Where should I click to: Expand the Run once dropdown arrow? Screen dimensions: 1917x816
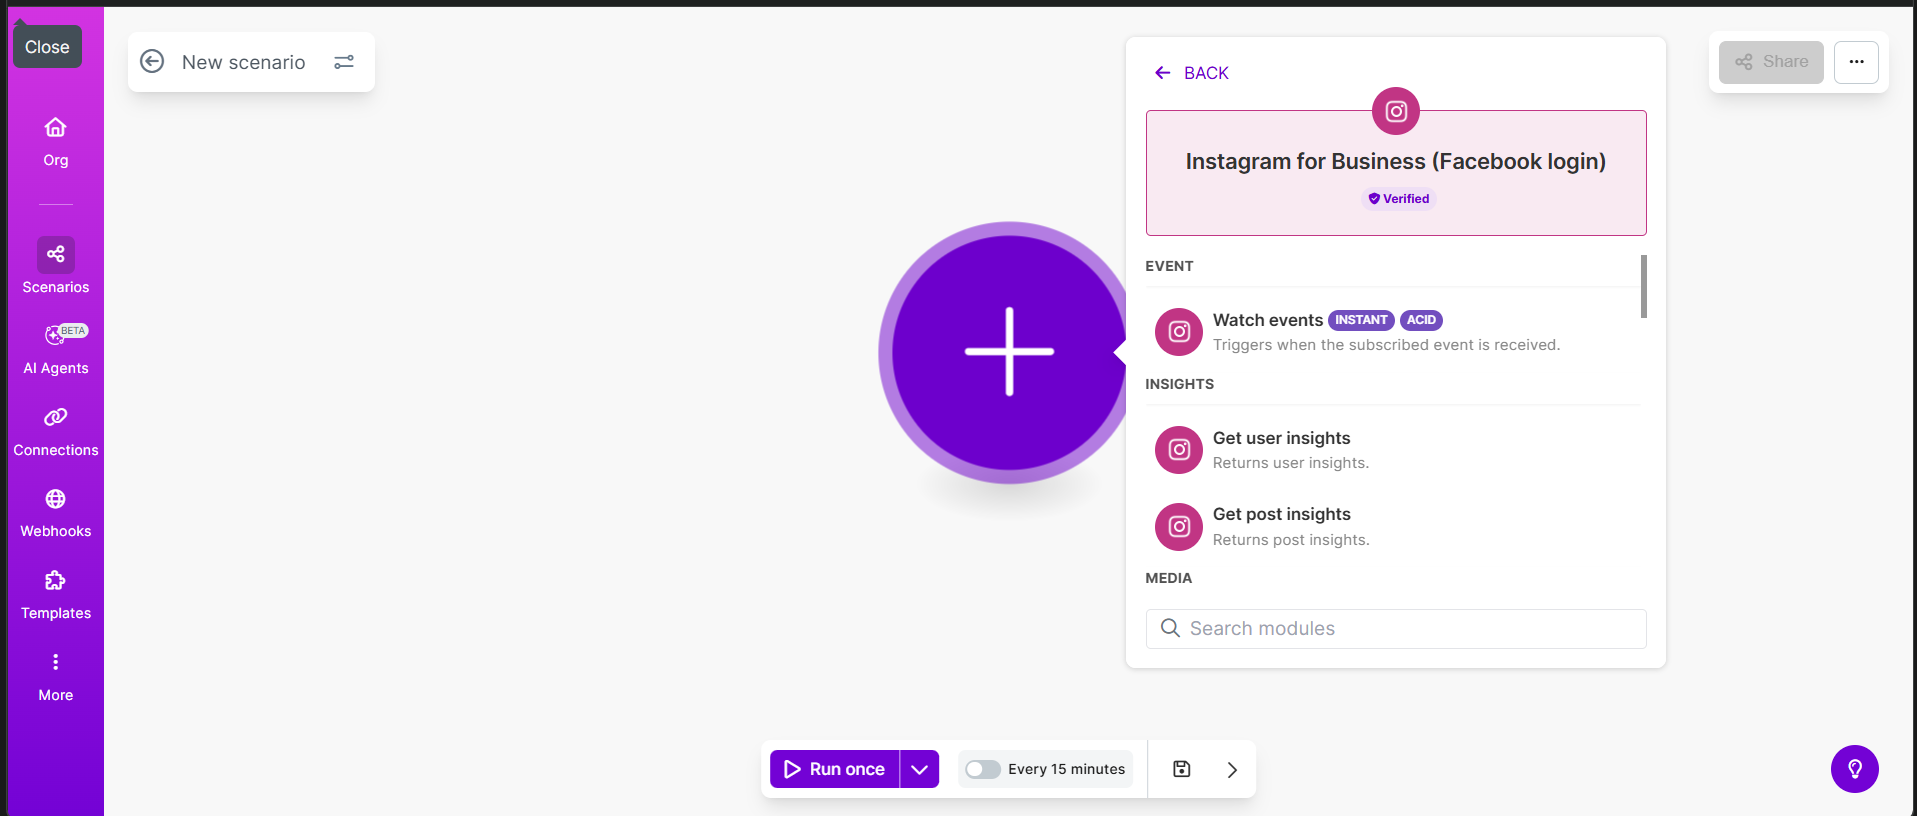coord(919,769)
